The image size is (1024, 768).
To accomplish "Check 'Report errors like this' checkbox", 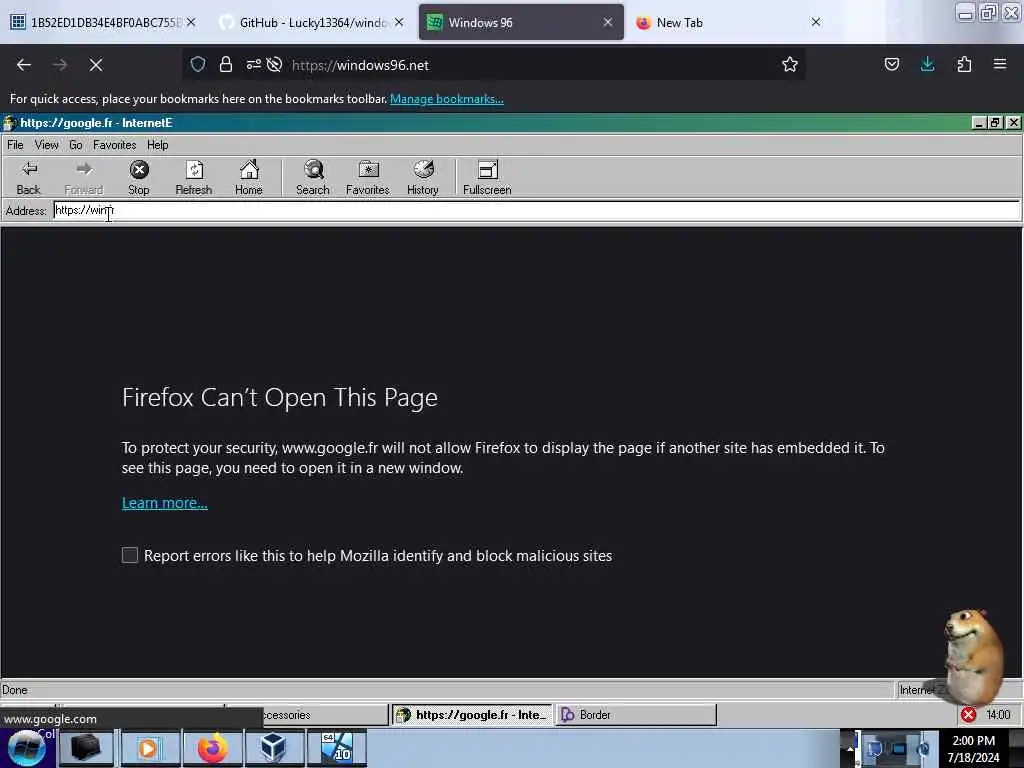I will (x=130, y=555).
